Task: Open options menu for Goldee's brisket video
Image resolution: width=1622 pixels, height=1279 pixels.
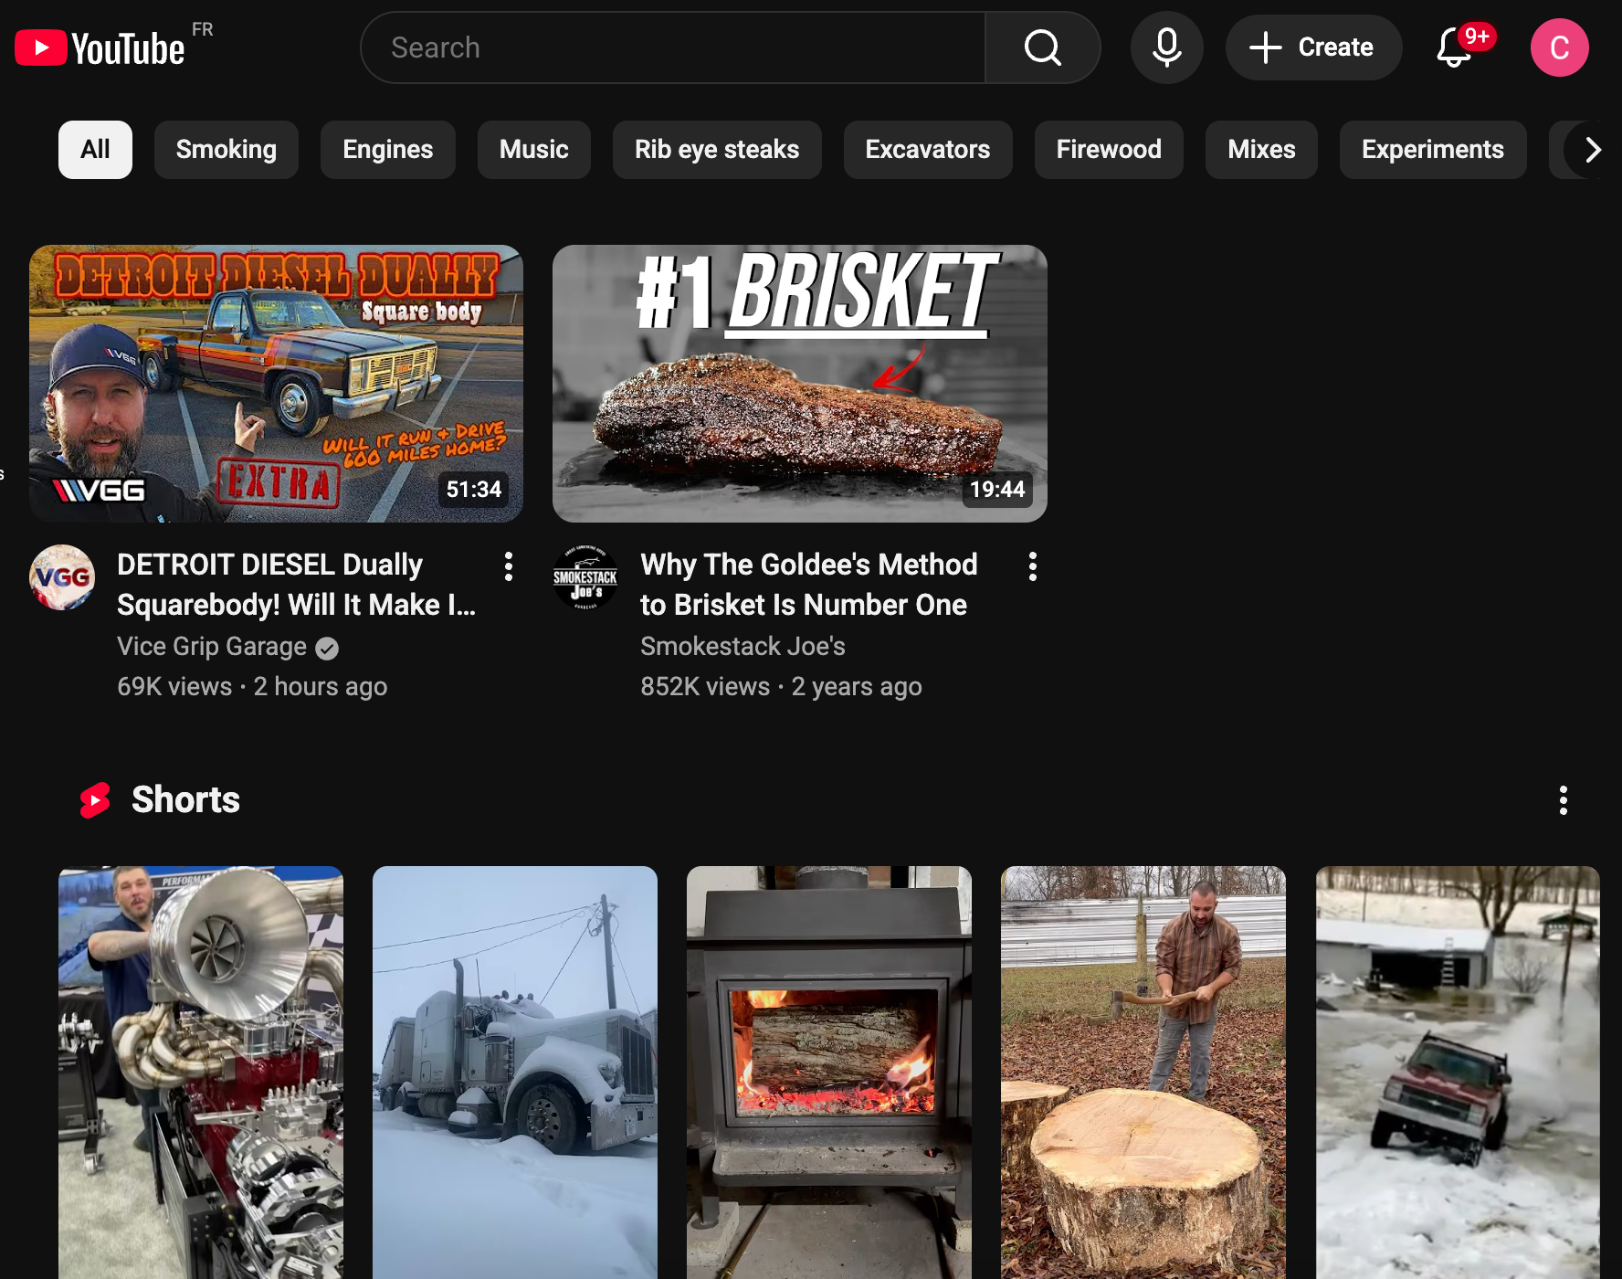Action: pyautogui.click(x=1032, y=567)
